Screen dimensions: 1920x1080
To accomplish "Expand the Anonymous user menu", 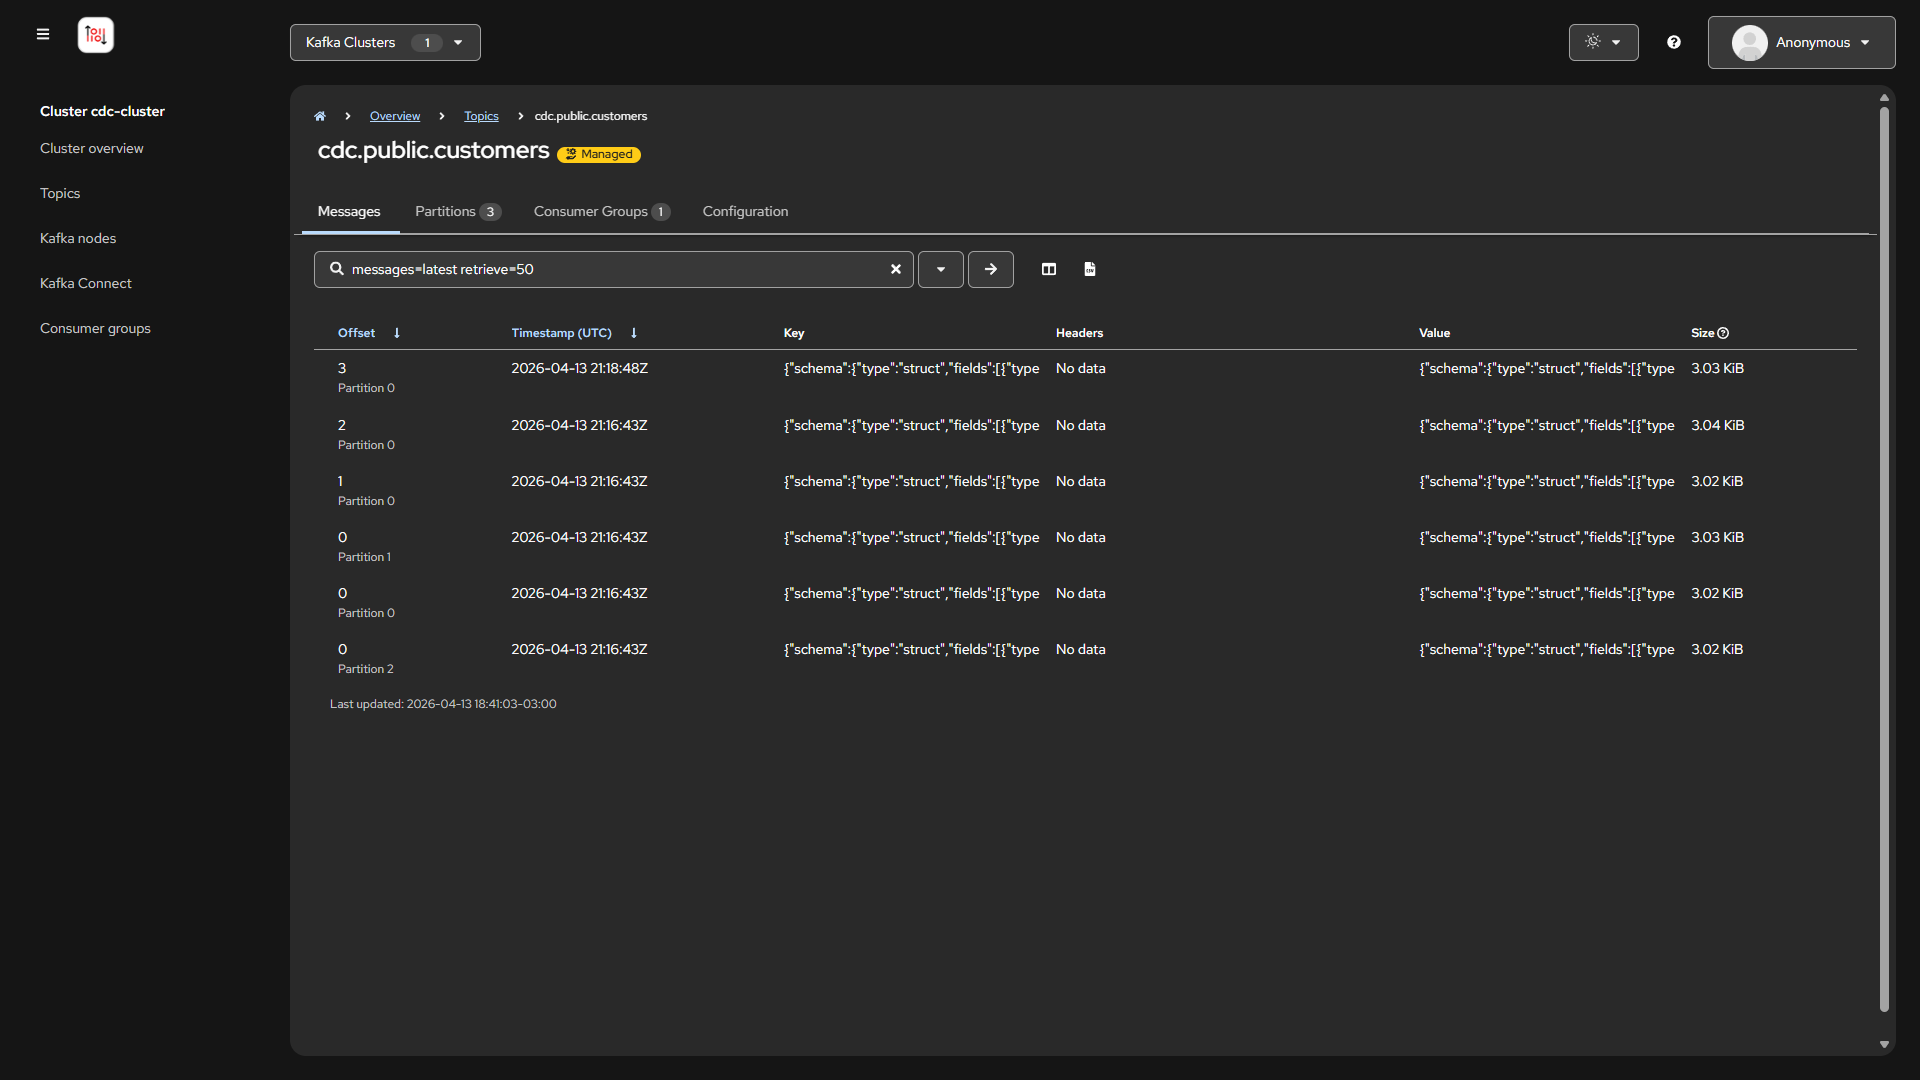I will tap(1801, 42).
